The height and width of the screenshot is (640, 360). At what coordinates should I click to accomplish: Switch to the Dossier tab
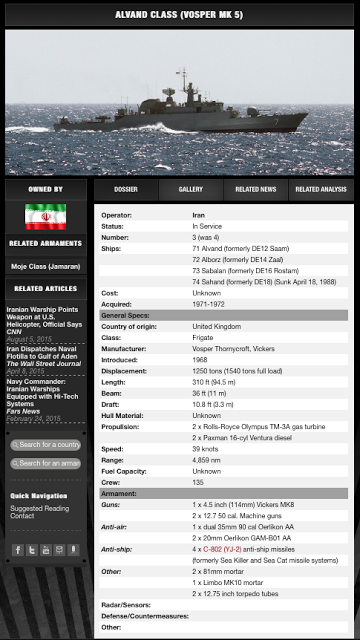tap(126, 189)
